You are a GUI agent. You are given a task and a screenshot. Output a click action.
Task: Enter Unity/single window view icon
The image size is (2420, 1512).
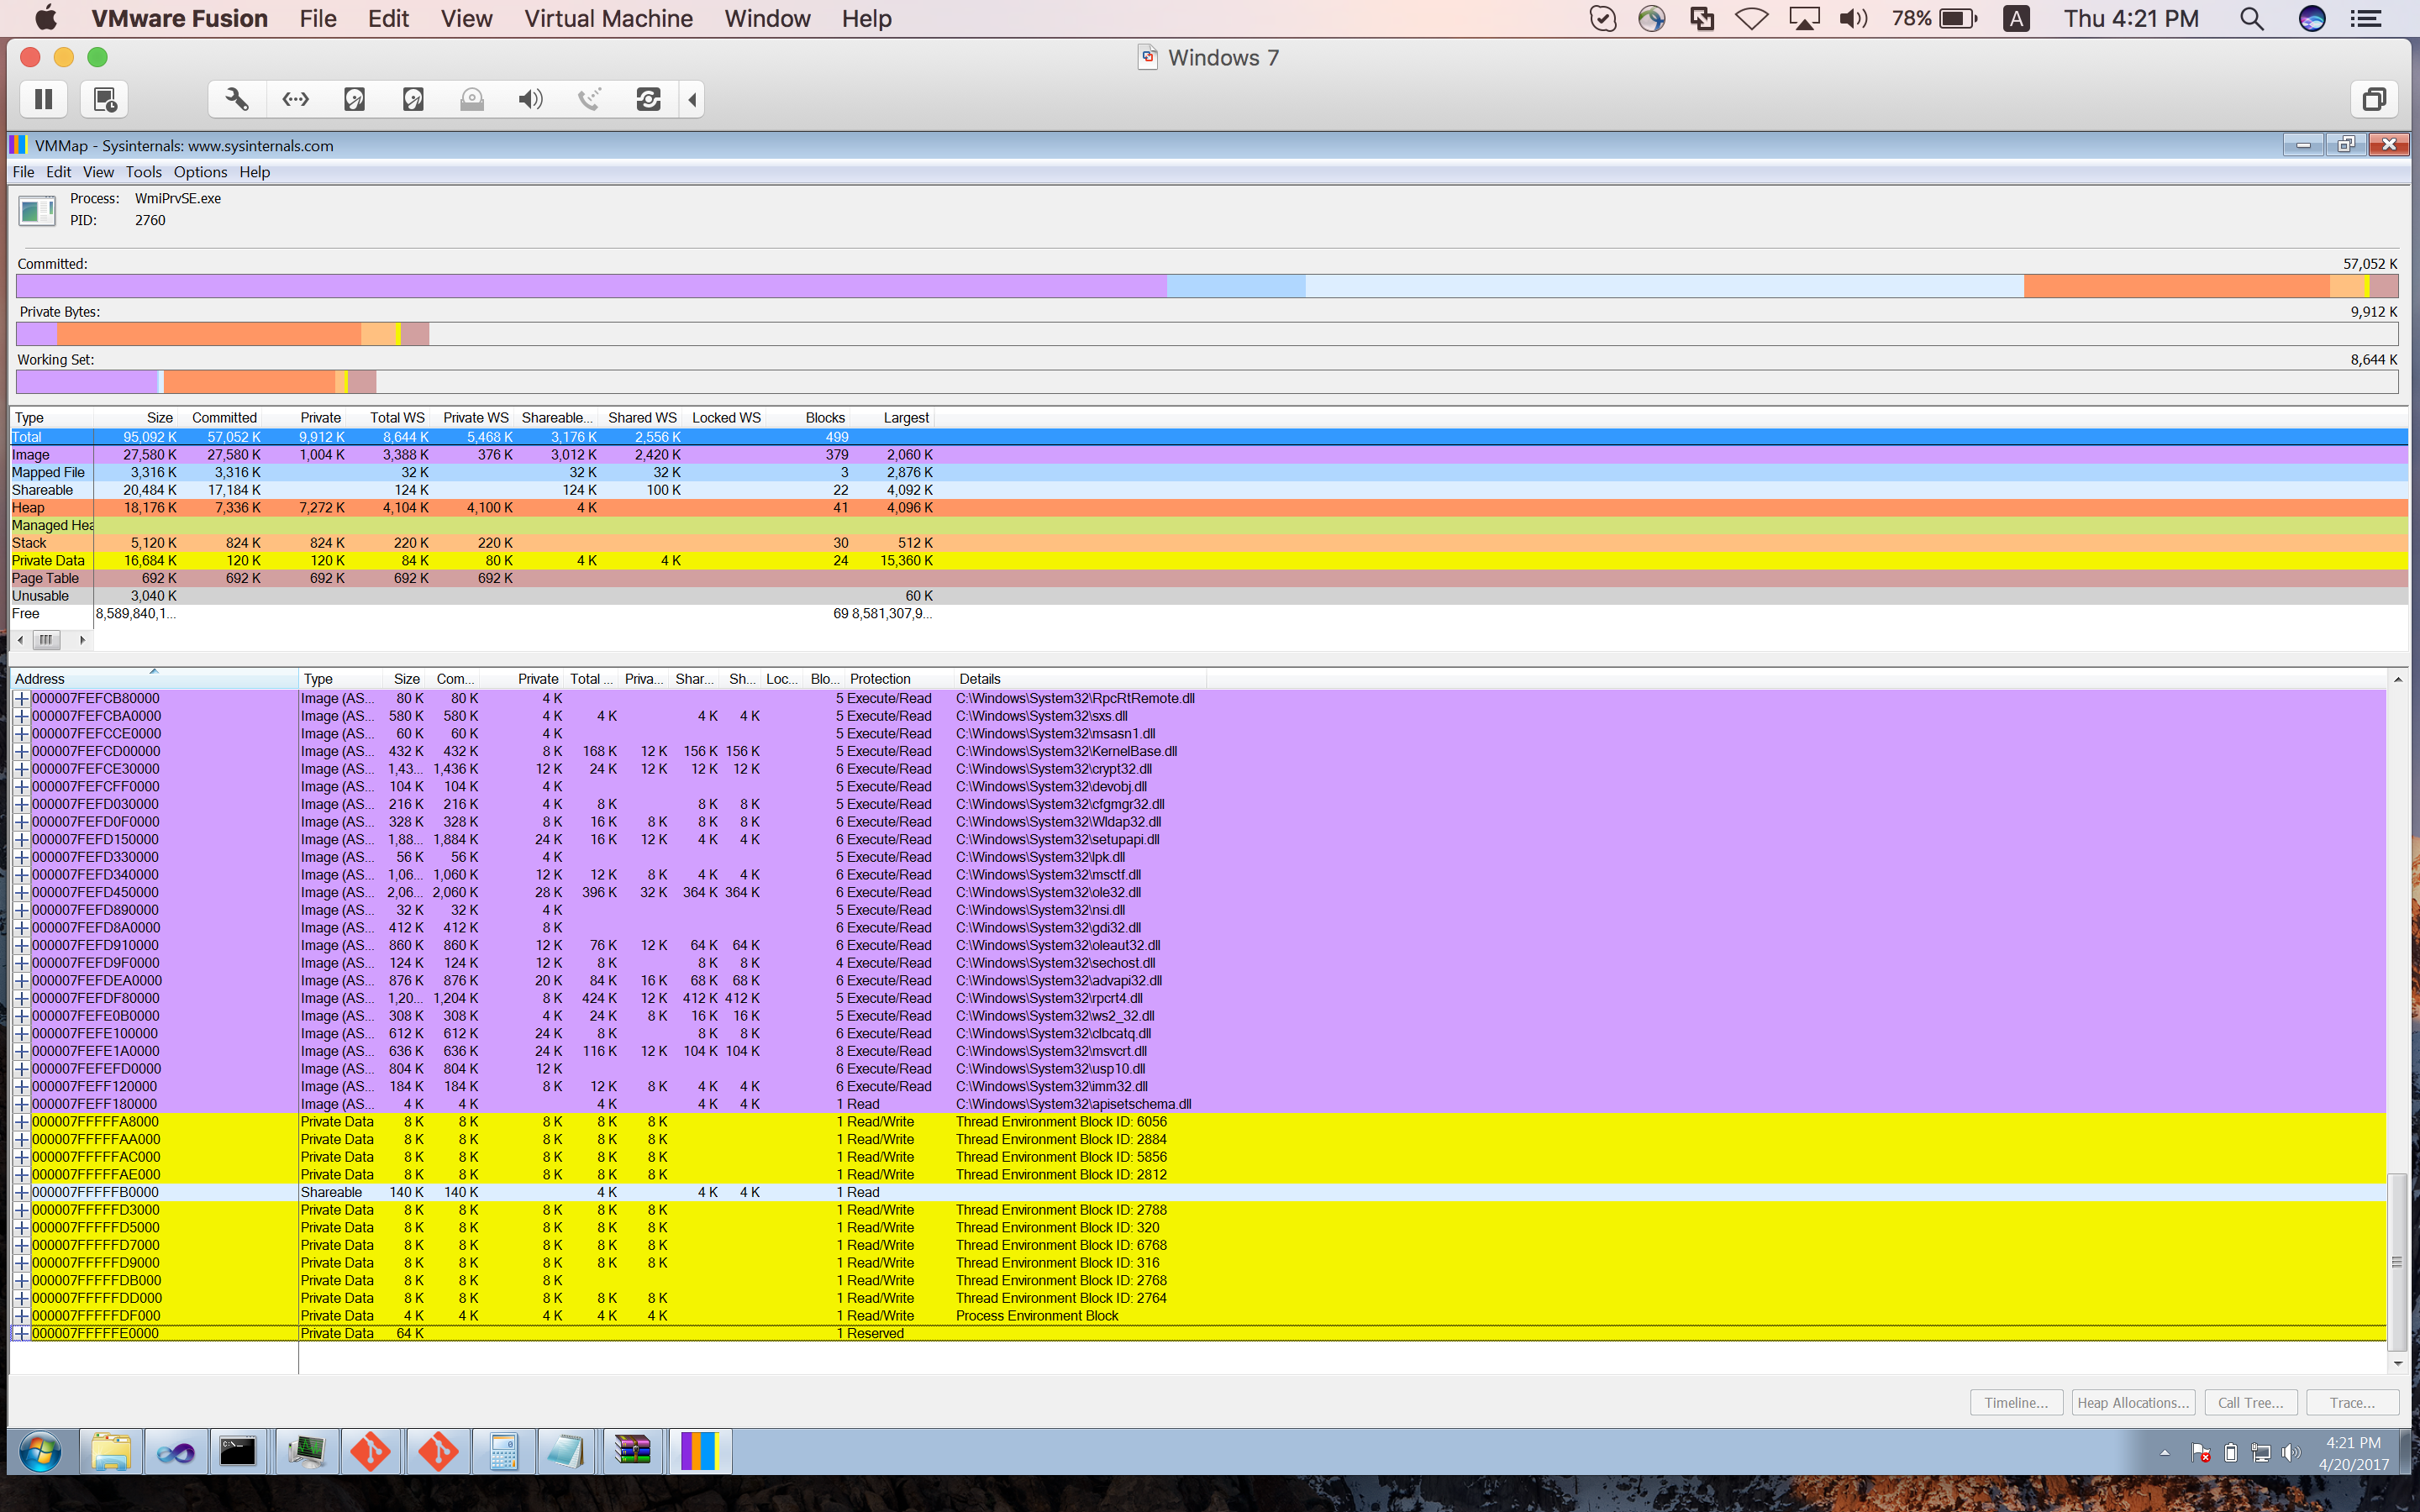tap(2374, 99)
